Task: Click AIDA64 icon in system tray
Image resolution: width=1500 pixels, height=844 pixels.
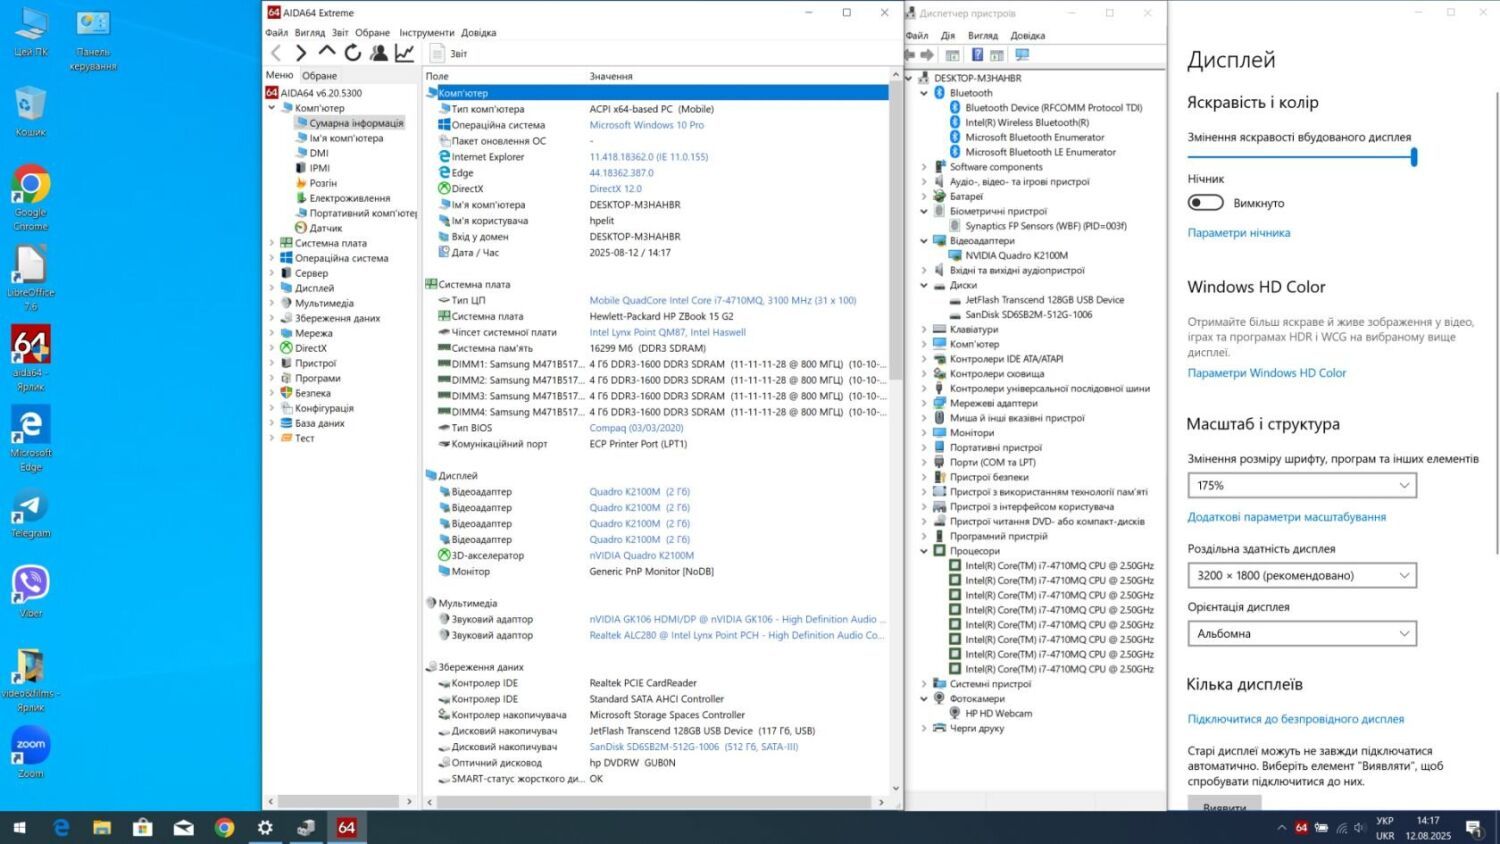Action: (x=1301, y=827)
